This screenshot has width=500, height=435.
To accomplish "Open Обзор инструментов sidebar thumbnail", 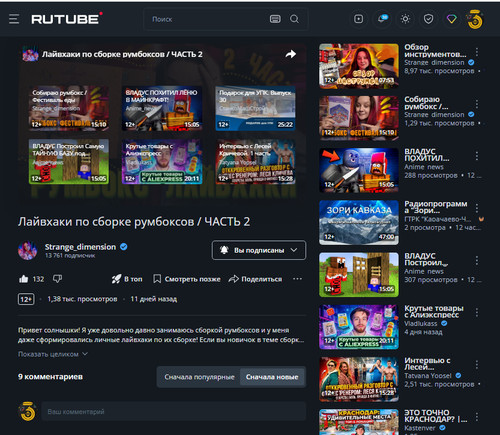I will [x=359, y=66].
